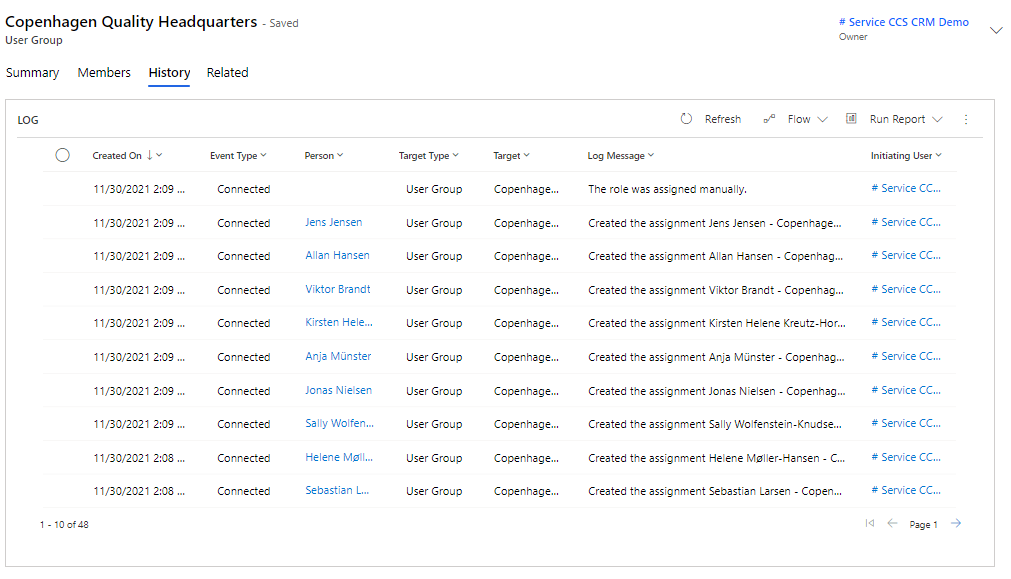Open the # Service CCS CRM Demo owner link
1011x579 pixels.
pos(903,22)
